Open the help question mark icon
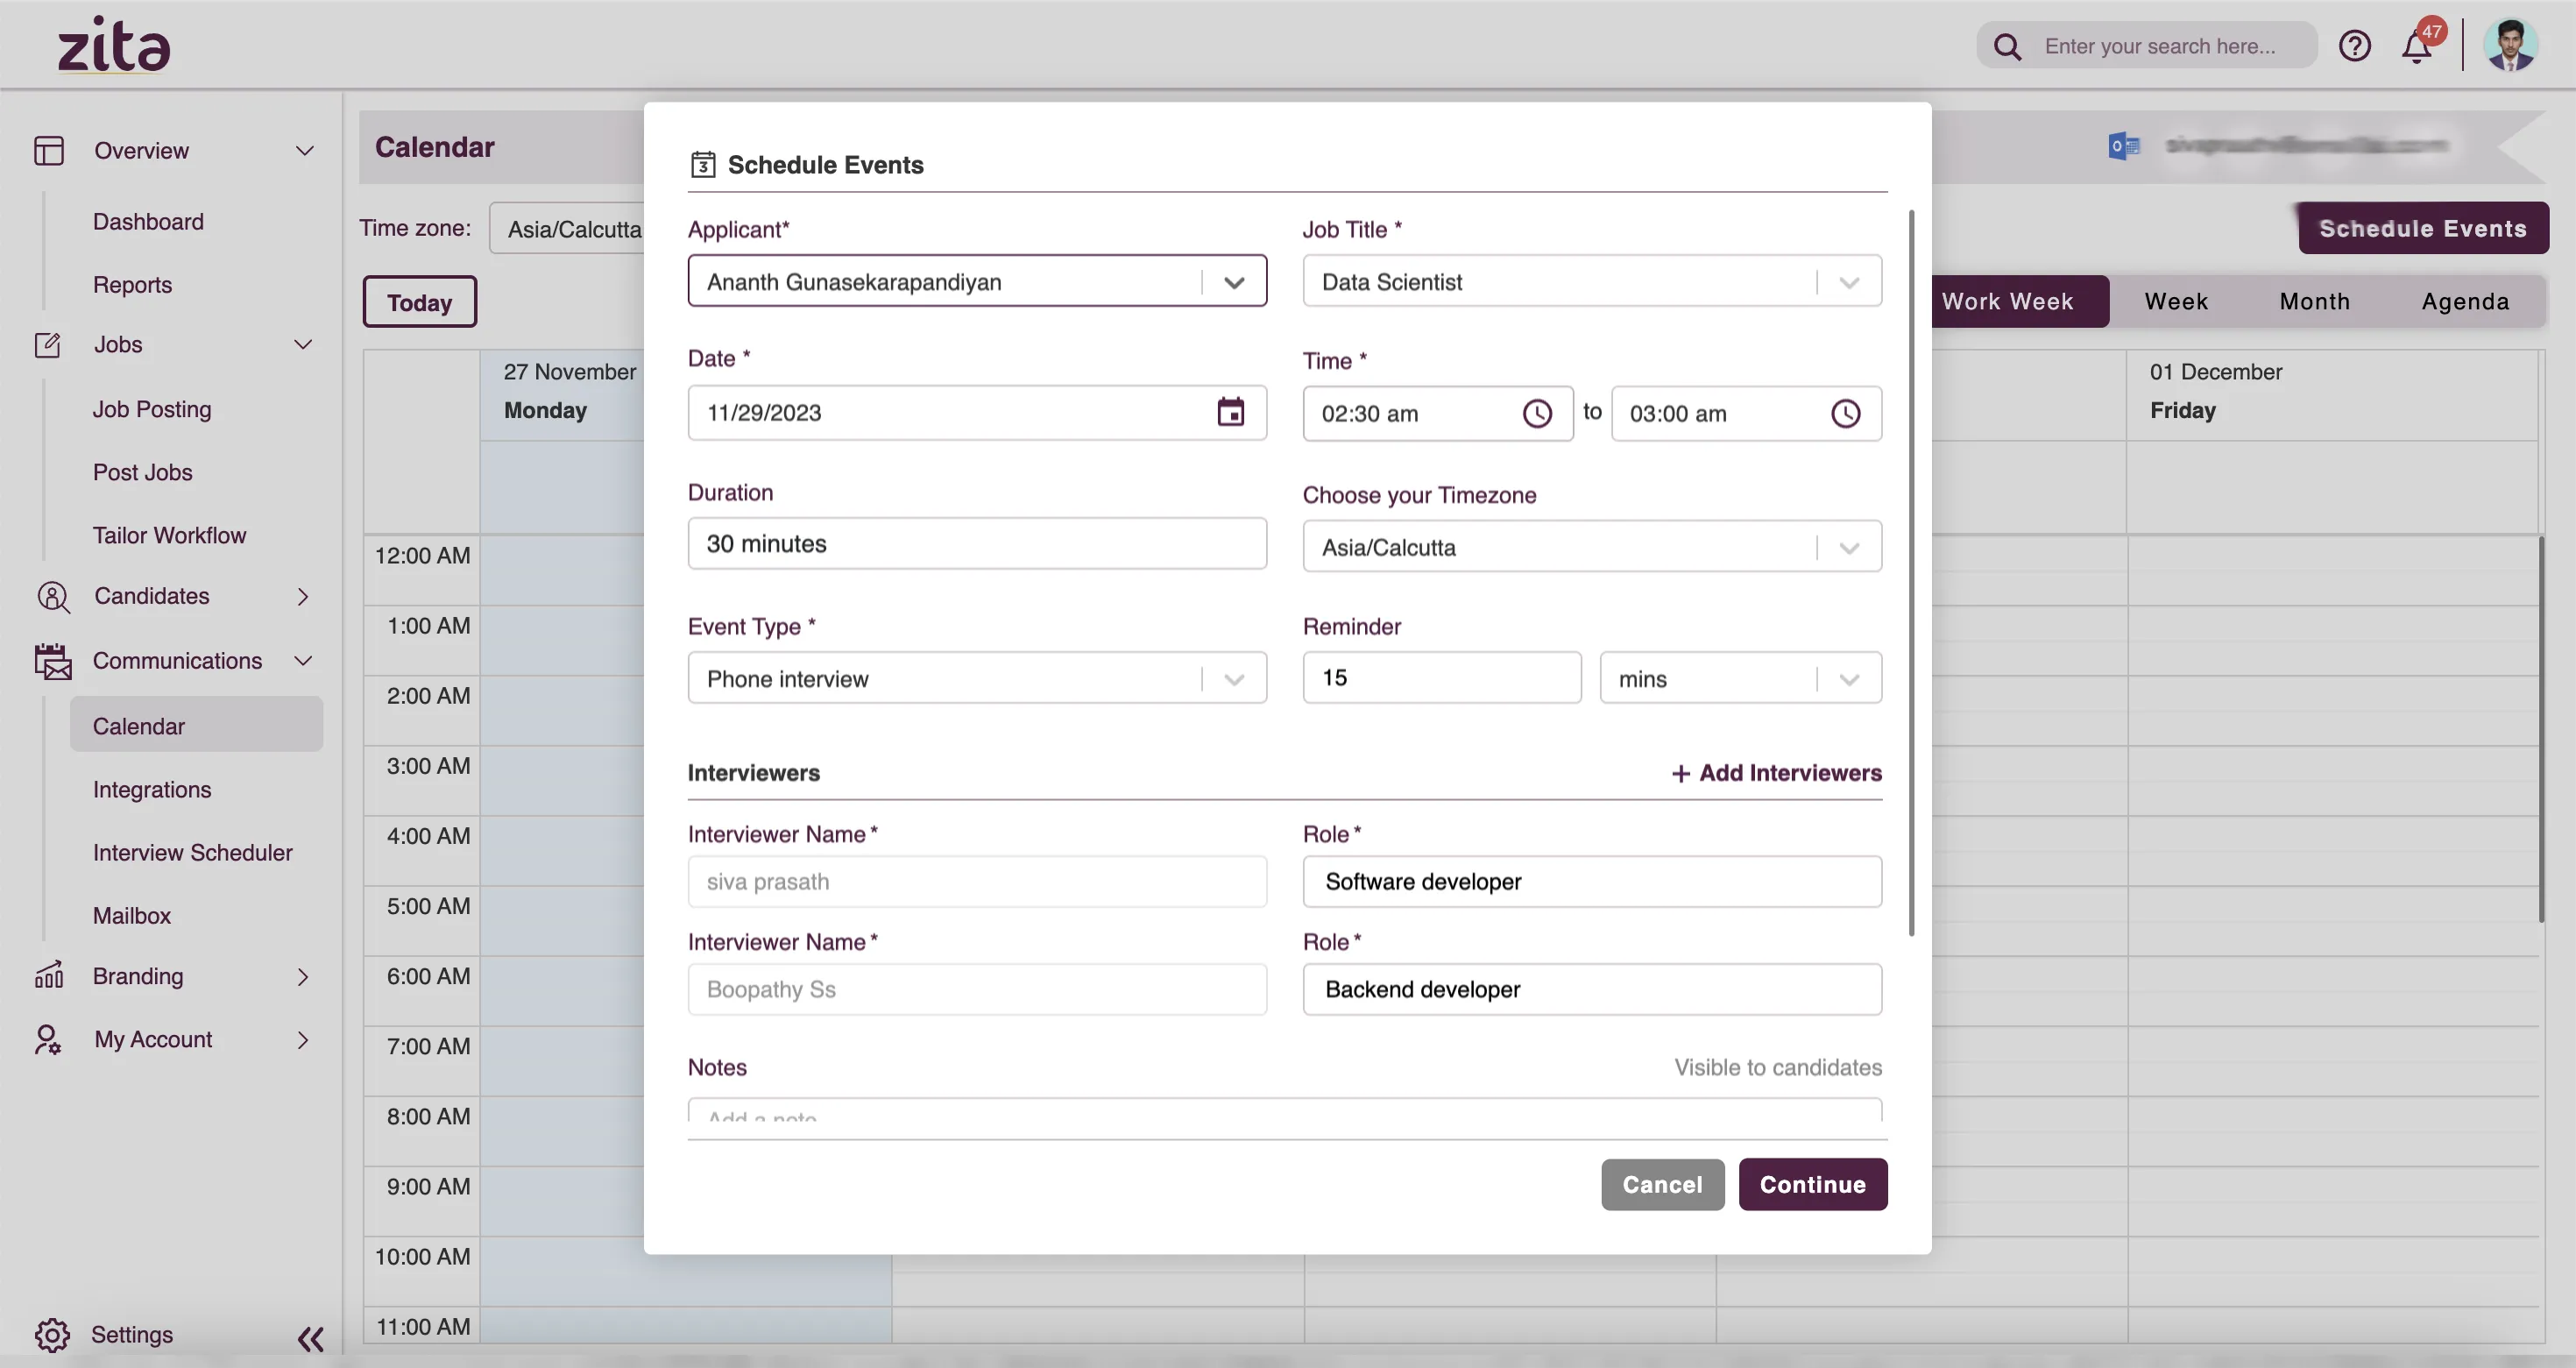 (2354, 46)
